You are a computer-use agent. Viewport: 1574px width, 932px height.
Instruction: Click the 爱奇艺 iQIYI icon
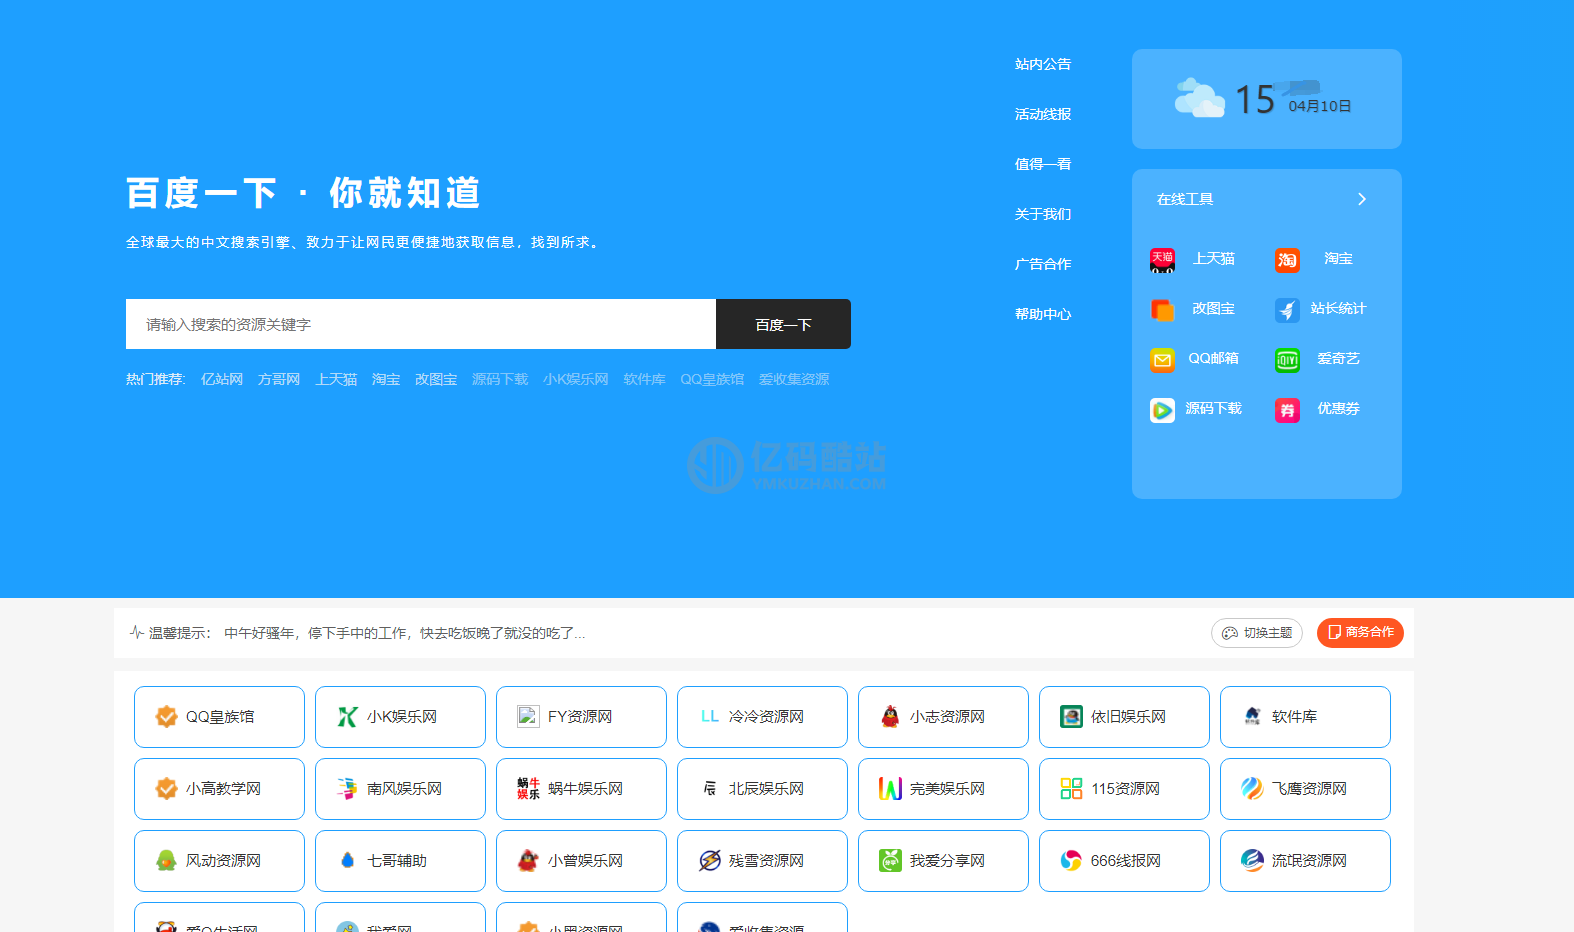point(1287,360)
